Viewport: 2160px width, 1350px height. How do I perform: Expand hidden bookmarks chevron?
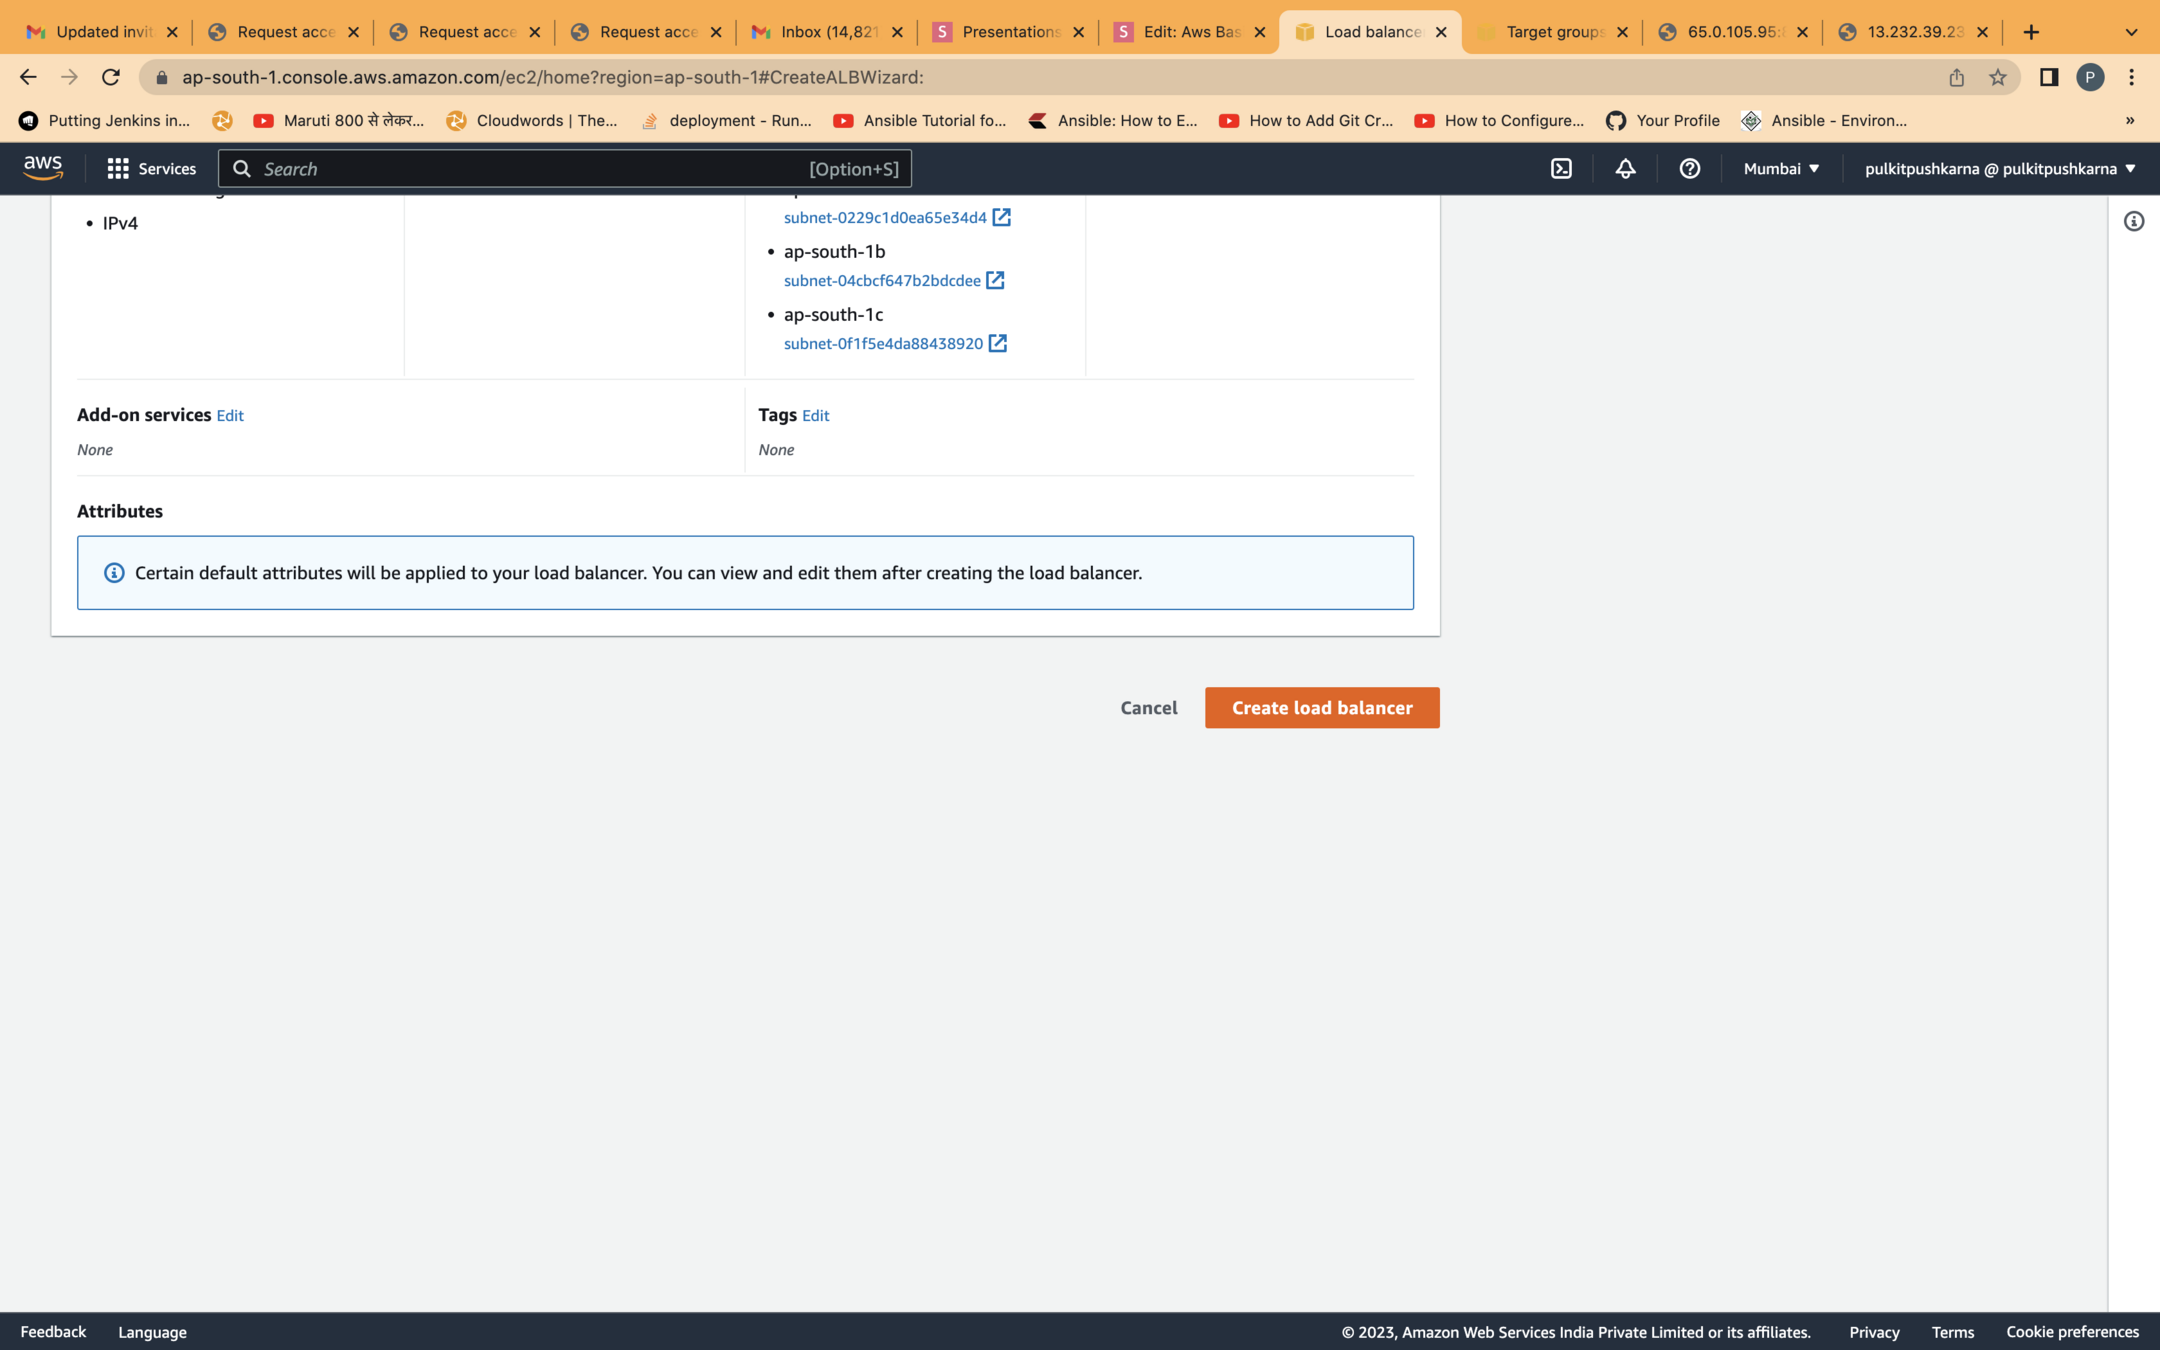(x=2129, y=120)
